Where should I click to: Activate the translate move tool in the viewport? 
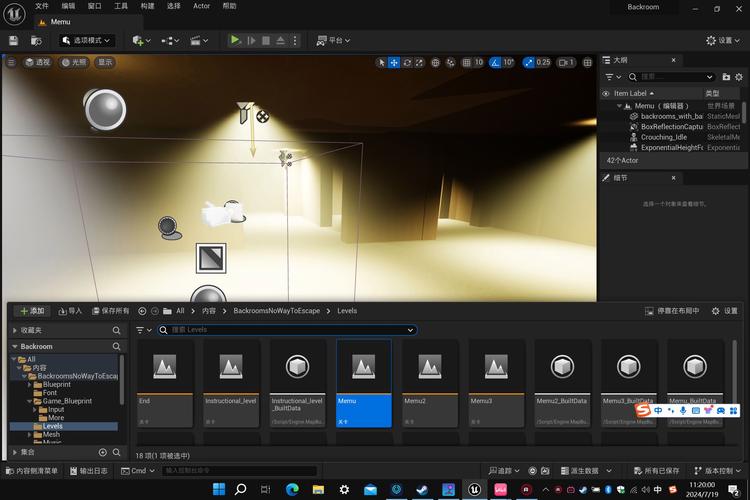pyautogui.click(x=394, y=63)
